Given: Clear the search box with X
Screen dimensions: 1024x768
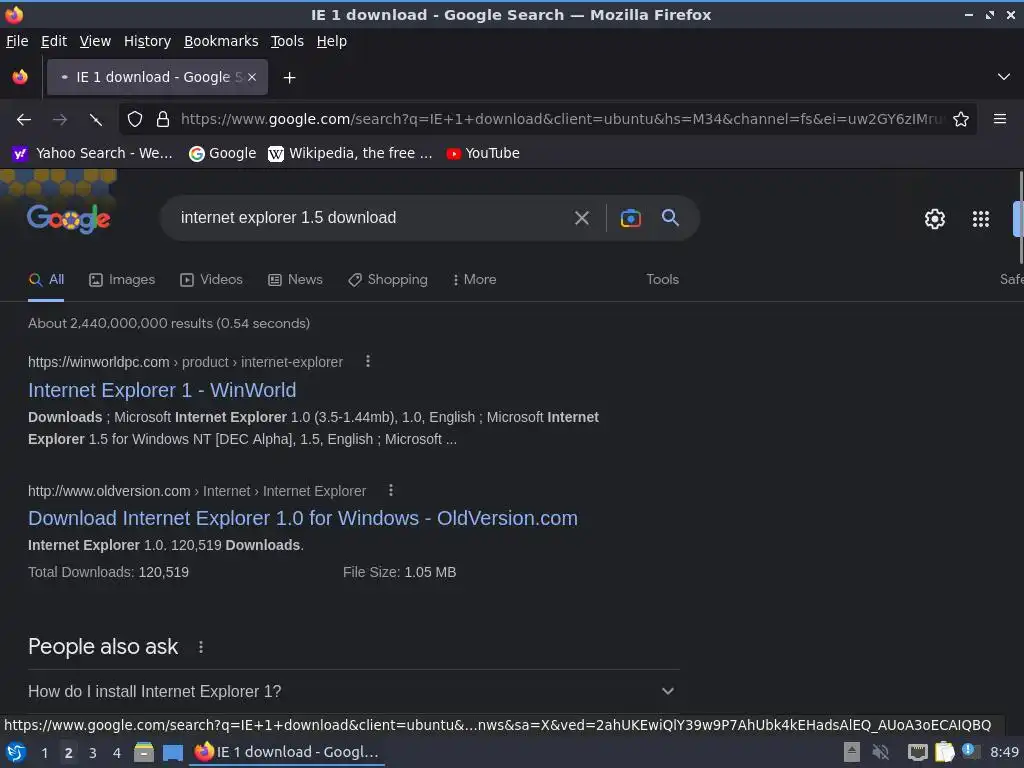Looking at the screenshot, I should coord(581,218).
